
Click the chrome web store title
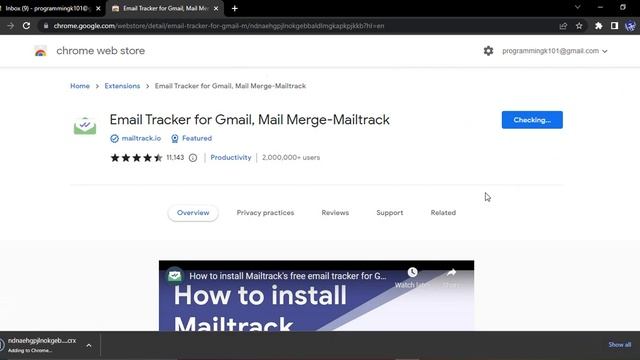[x=100, y=51]
